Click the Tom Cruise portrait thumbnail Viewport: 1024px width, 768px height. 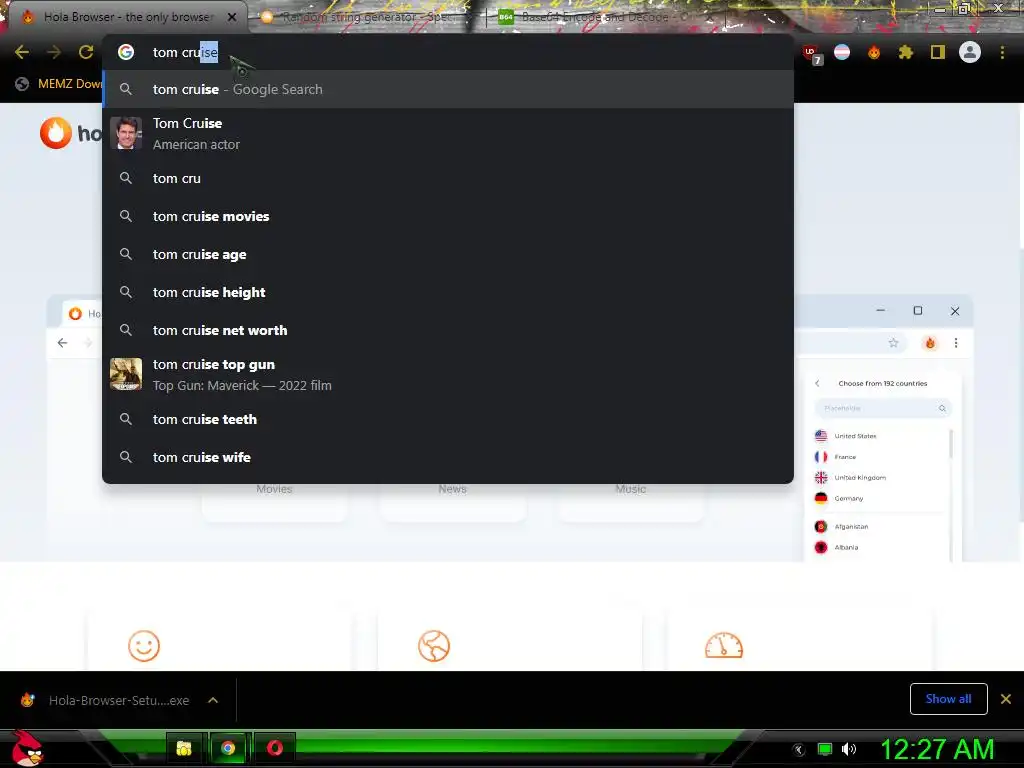pyautogui.click(x=126, y=133)
